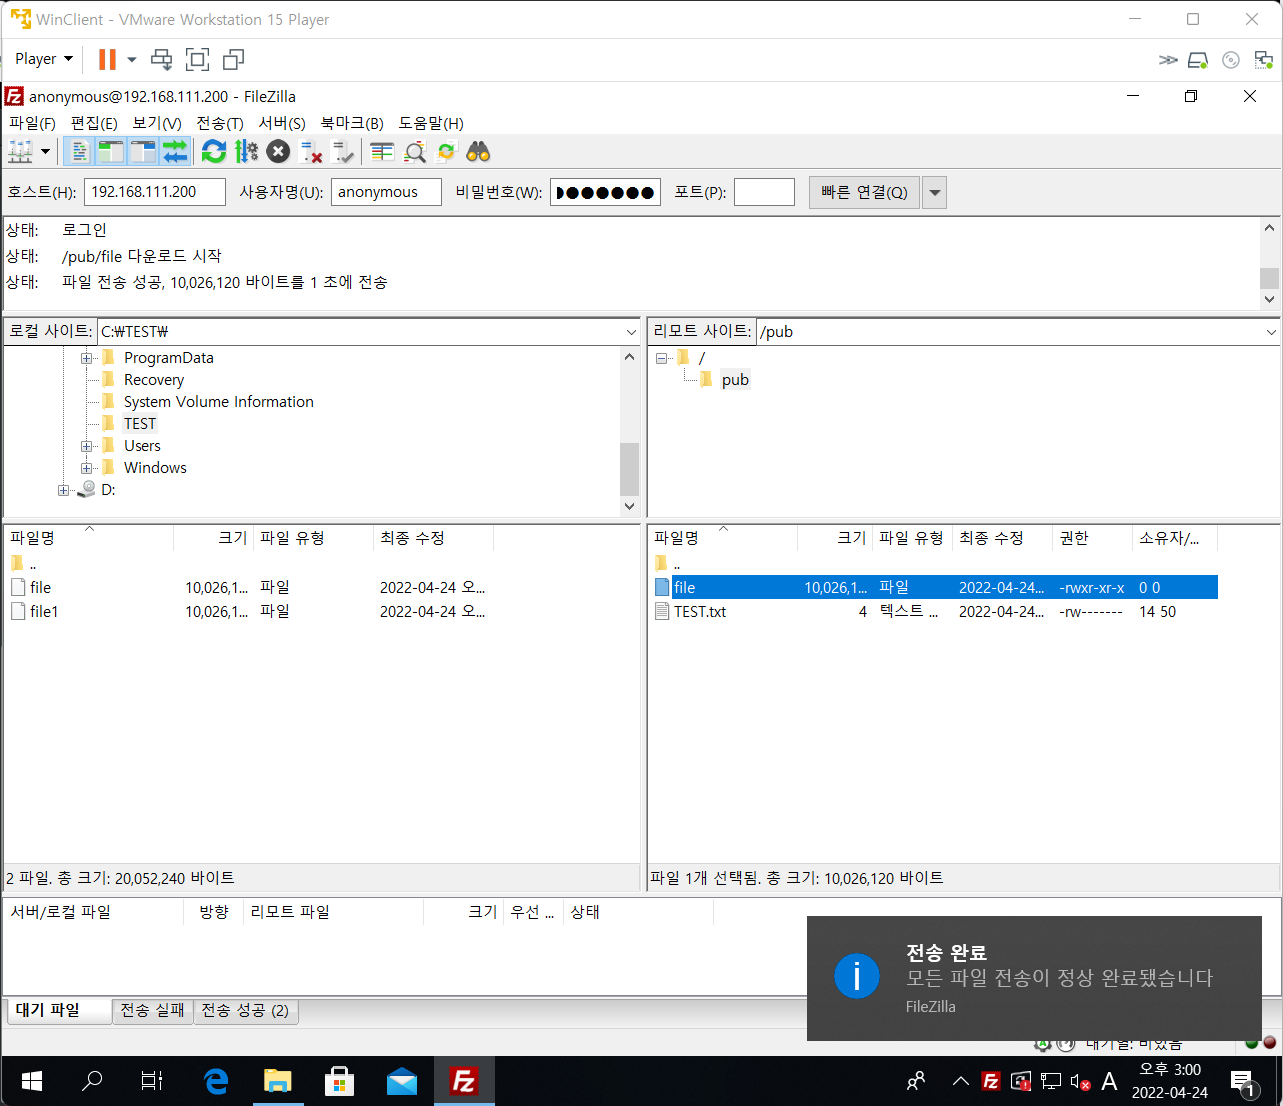Expand the Users folder node

click(x=87, y=446)
